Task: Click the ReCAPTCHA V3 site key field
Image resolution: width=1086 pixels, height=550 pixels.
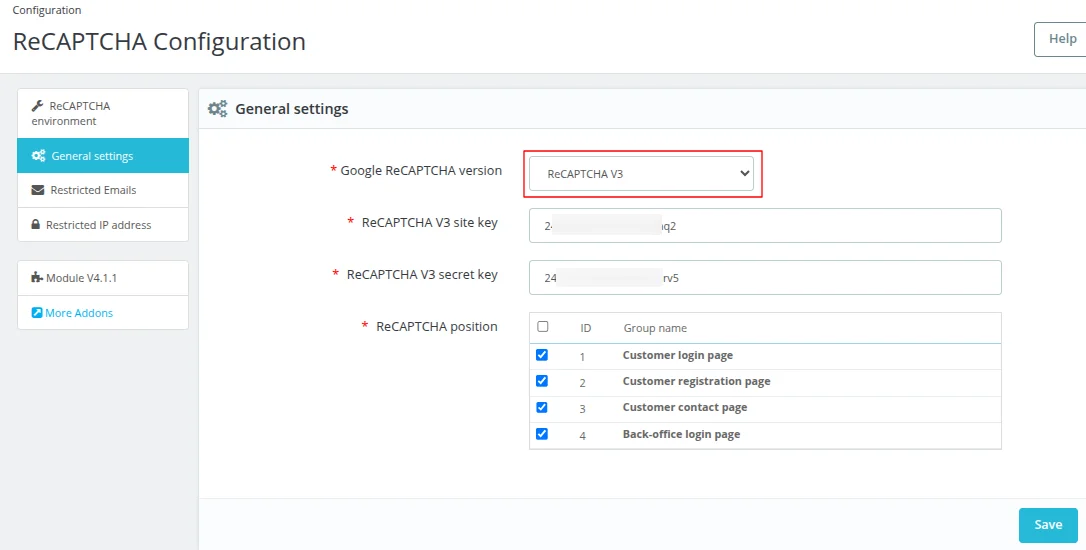Action: (765, 225)
